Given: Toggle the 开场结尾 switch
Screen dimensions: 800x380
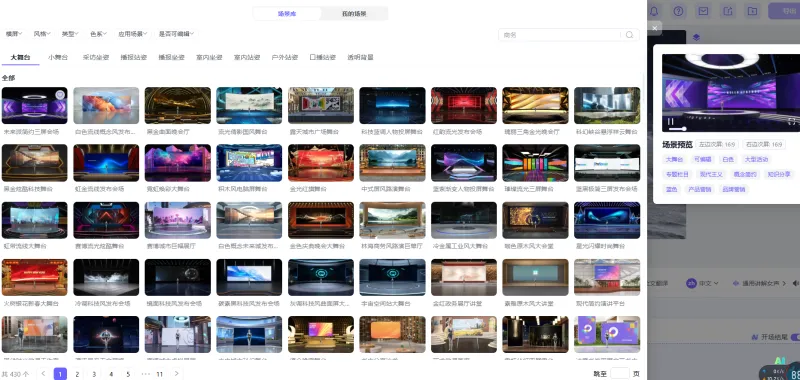Looking at the screenshot, I should click(795, 337).
